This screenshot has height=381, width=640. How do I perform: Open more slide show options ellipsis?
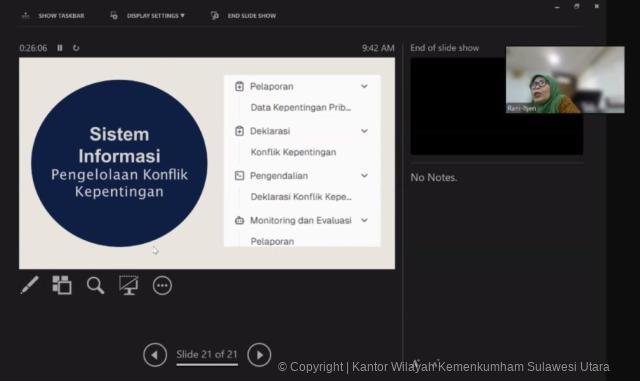(162, 285)
